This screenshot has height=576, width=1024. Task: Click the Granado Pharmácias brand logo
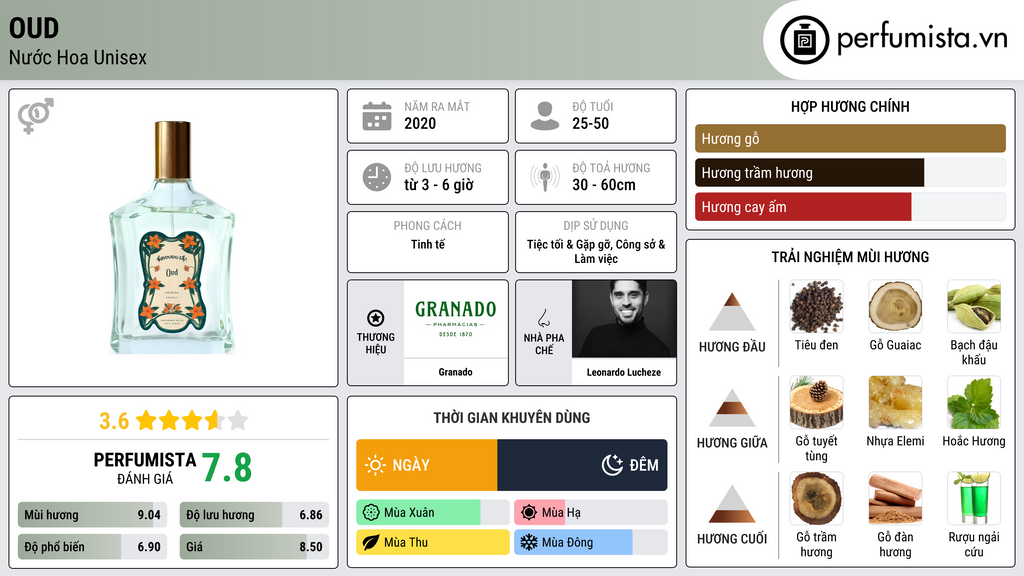456,319
